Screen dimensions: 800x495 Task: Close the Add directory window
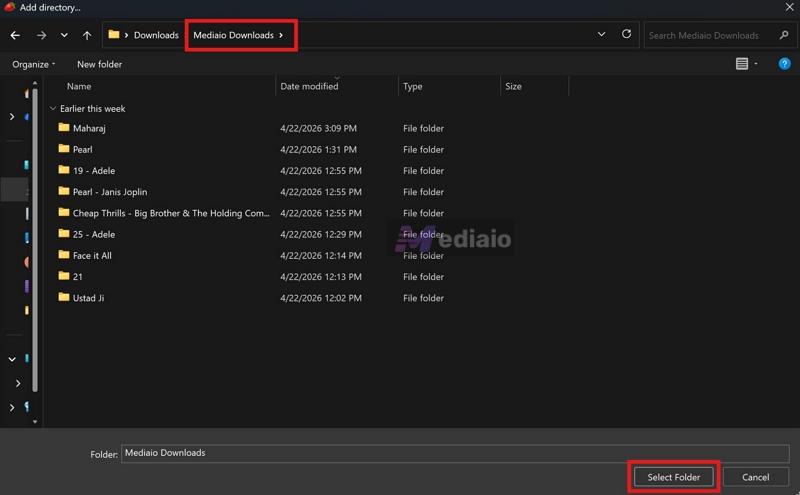[789, 7]
